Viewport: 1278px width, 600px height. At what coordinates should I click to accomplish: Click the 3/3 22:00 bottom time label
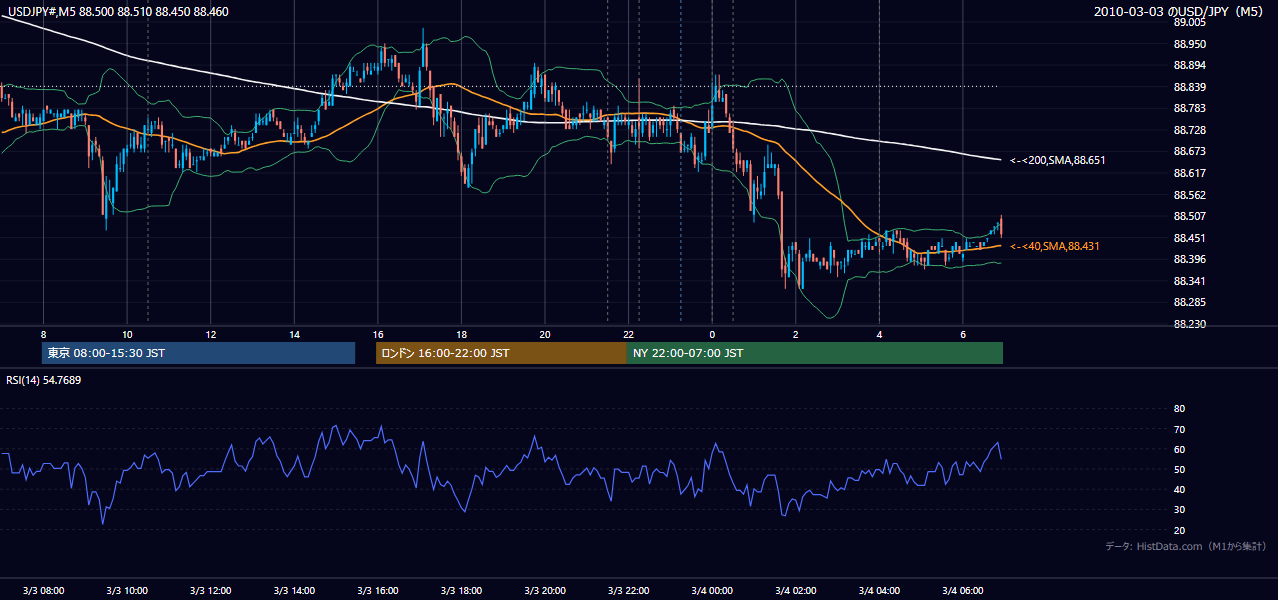point(628,590)
